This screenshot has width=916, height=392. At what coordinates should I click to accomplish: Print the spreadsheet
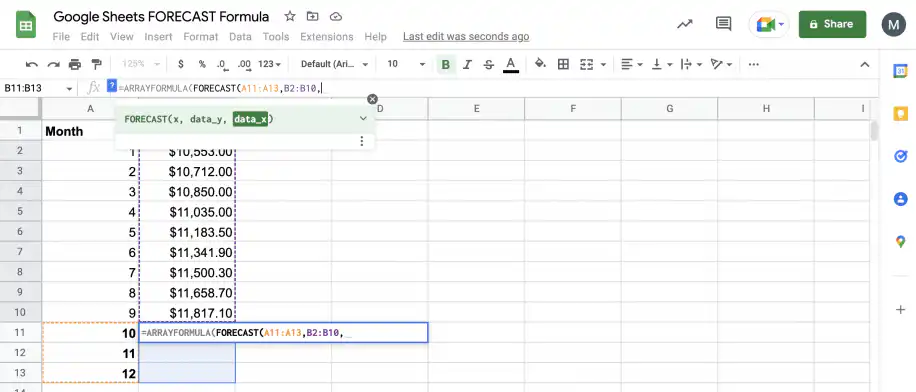75,64
